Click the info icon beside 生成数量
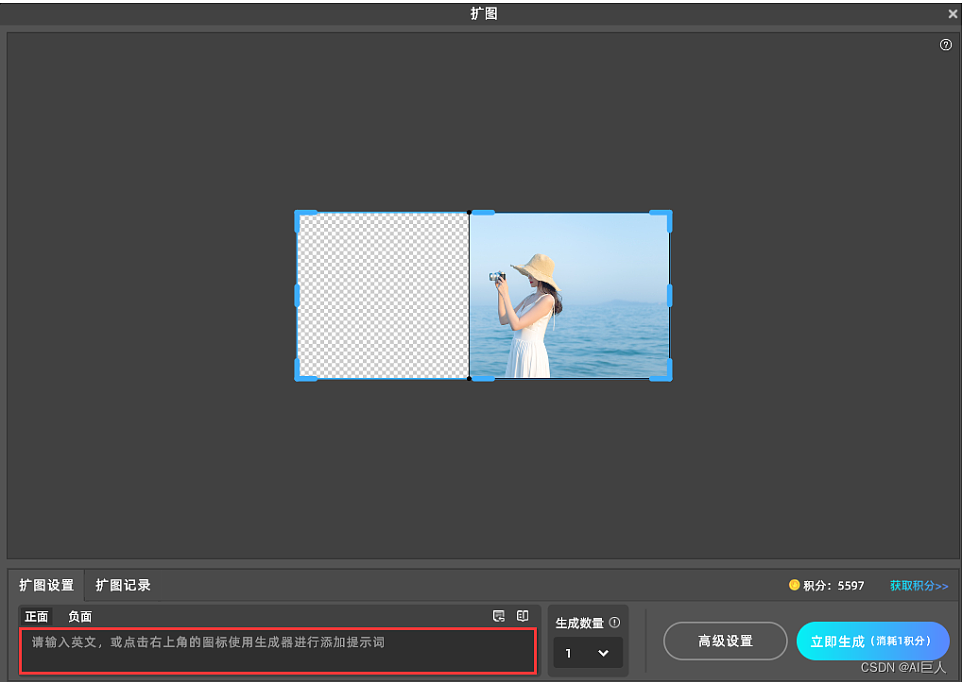 [x=615, y=622]
